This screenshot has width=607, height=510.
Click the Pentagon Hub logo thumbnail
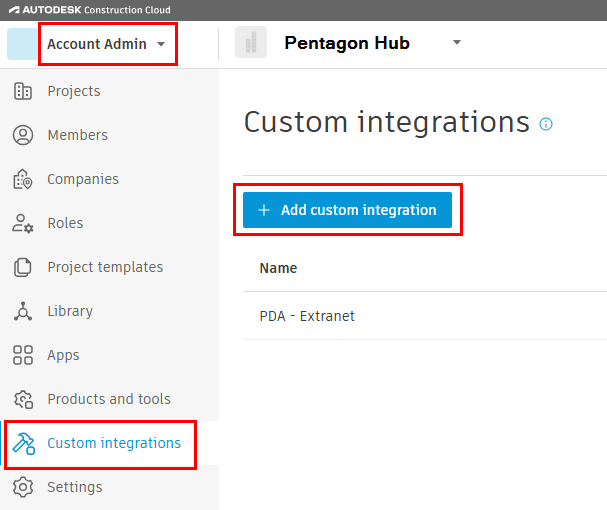point(251,43)
